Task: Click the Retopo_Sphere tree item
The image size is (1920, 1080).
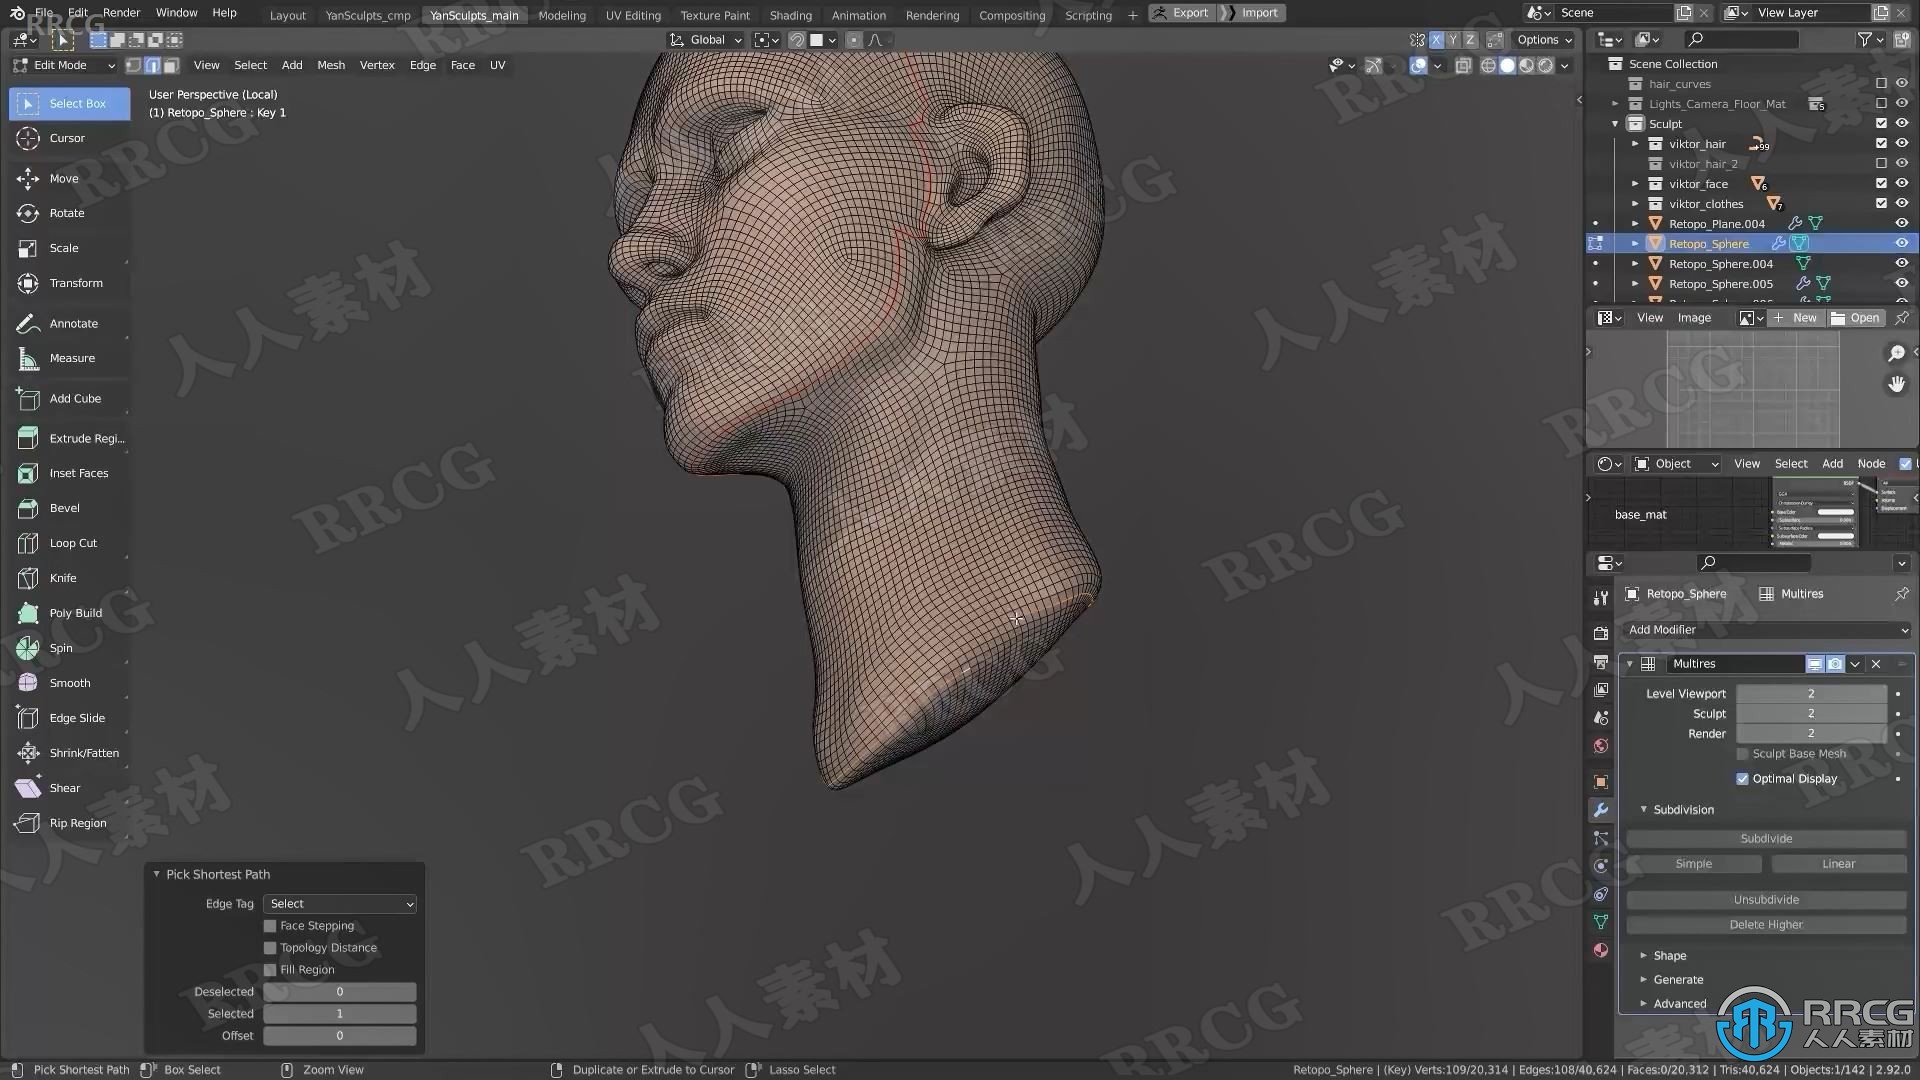Action: coord(1709,243)
